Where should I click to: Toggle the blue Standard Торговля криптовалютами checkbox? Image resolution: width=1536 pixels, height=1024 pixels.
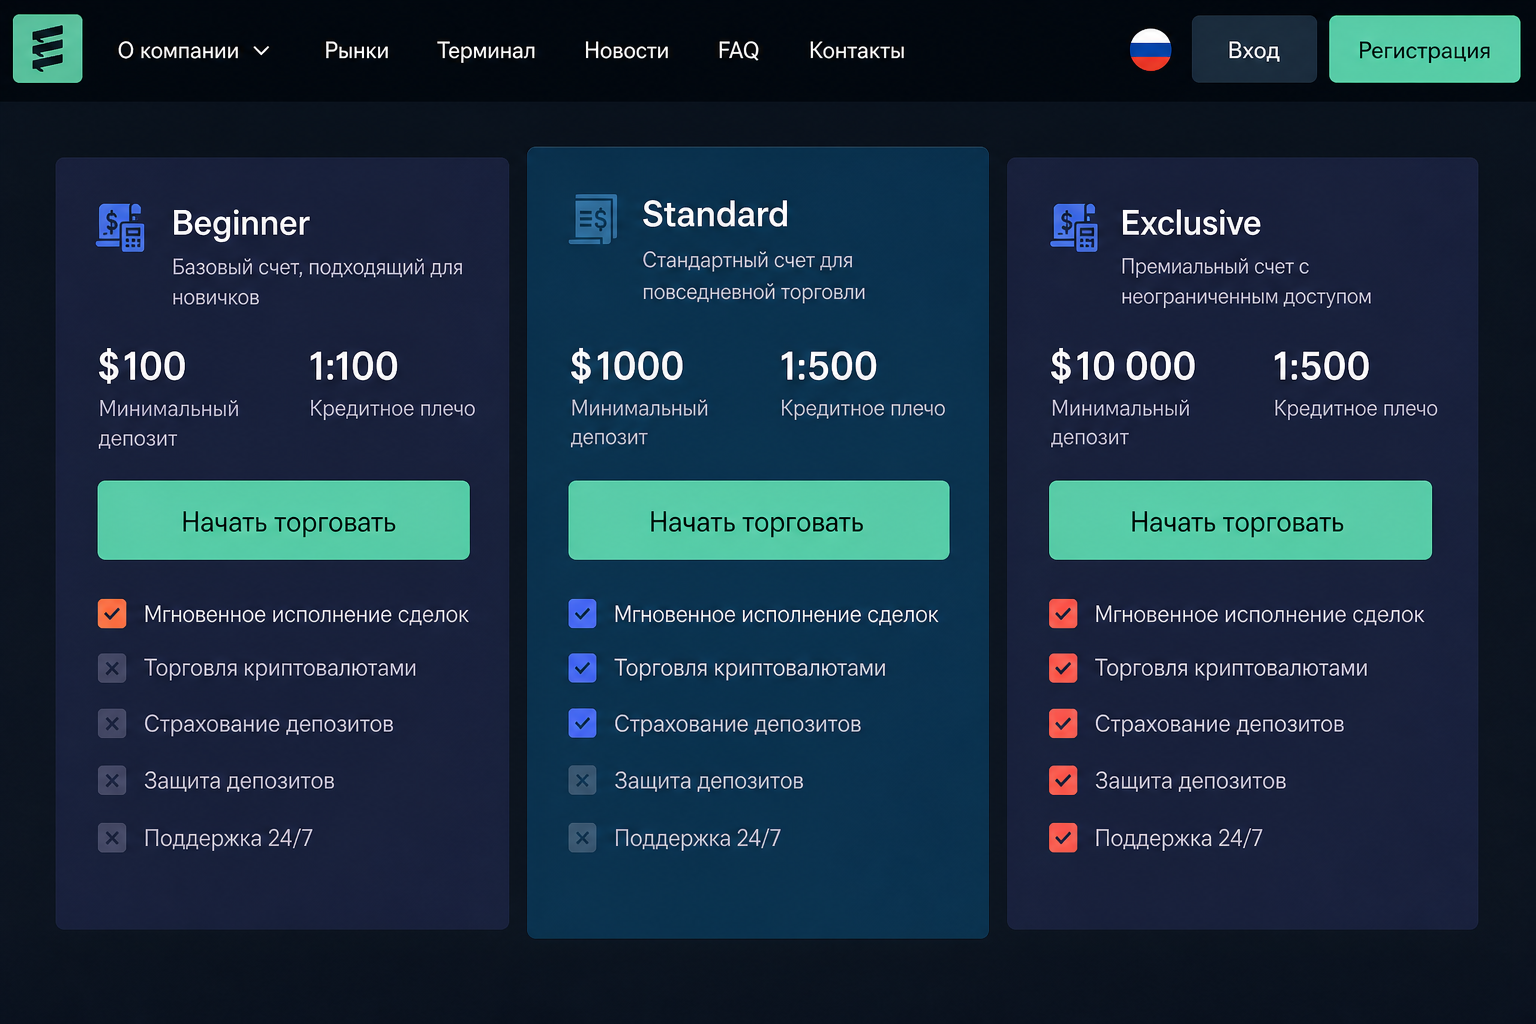click(x=582, y=667)
